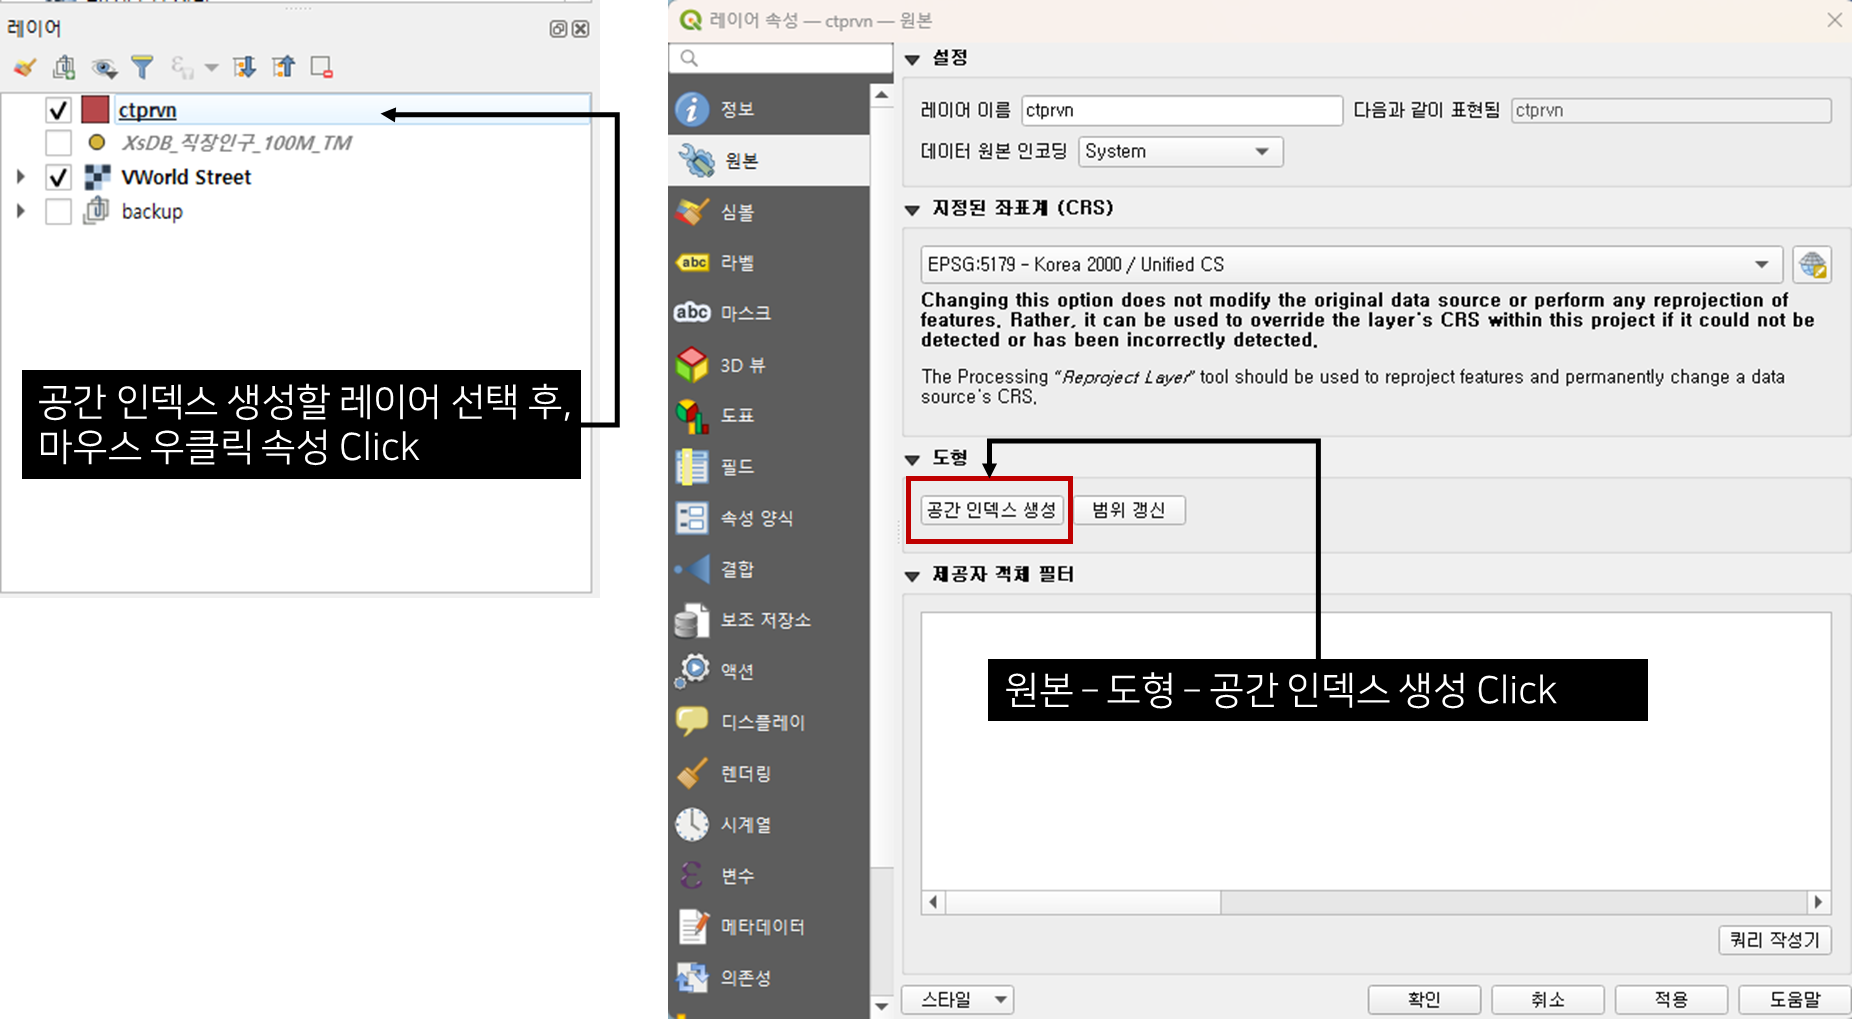Click the filter box scroll left arrow
The width and height of the screenshot is (1852, 1019).
pyautogui.click(x=934, y=902)
